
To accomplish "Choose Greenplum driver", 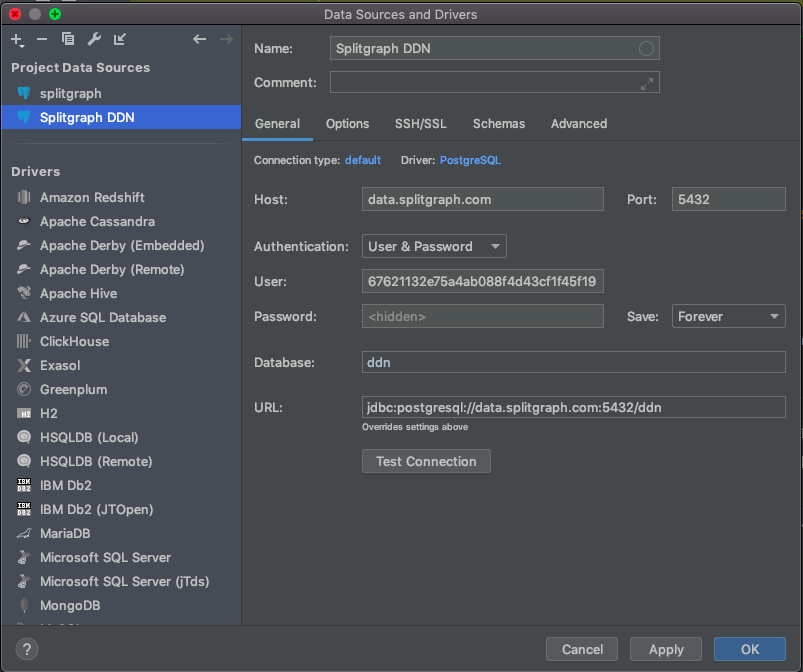I will (x=121, y=389).
